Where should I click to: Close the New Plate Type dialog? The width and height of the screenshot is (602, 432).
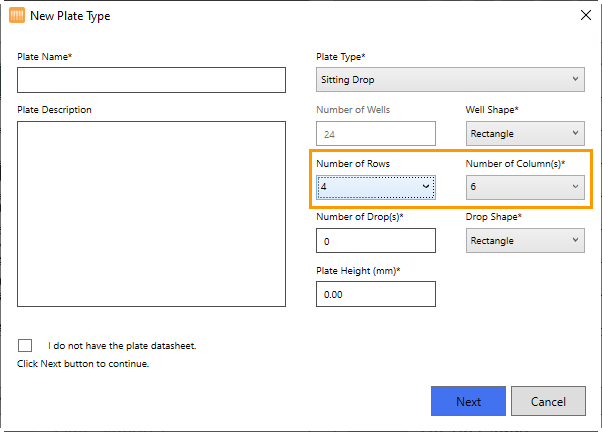point(585,15)
